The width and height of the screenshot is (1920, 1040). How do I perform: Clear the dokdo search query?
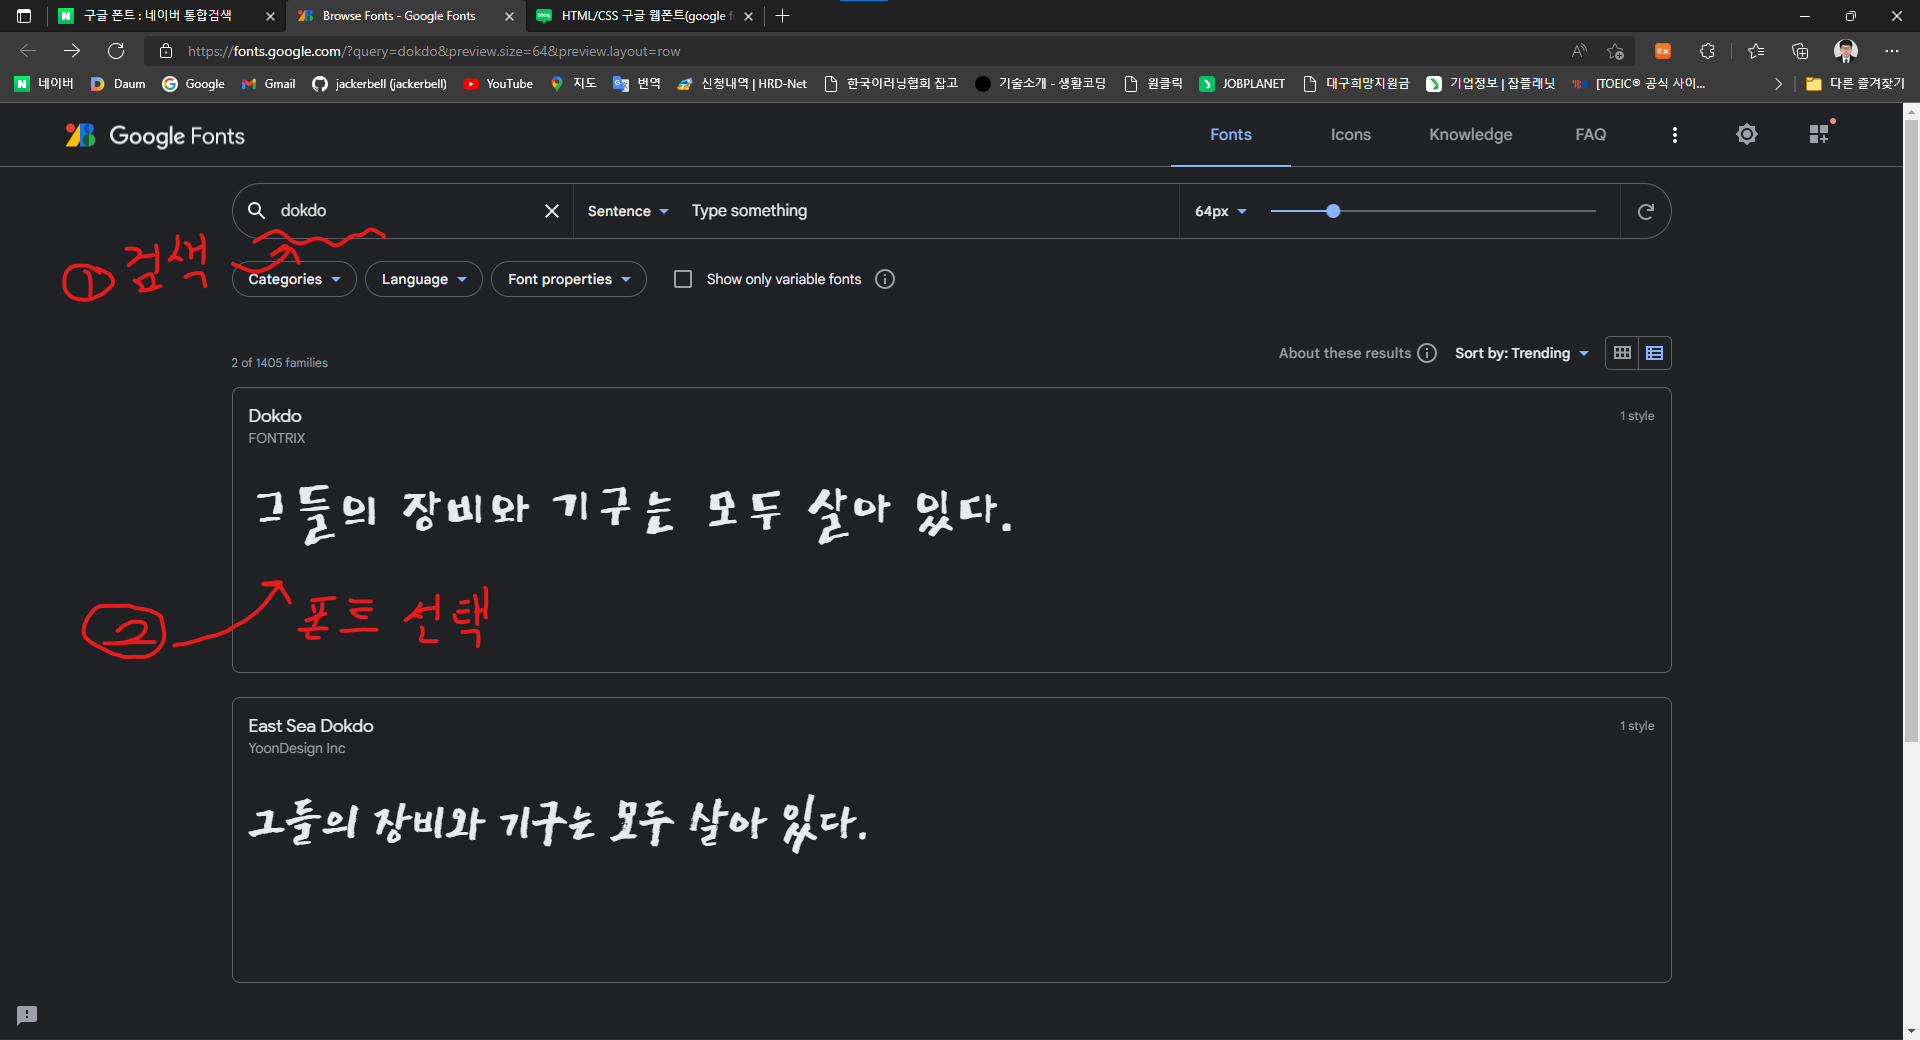pyautogui.click(x=552, y=210)
